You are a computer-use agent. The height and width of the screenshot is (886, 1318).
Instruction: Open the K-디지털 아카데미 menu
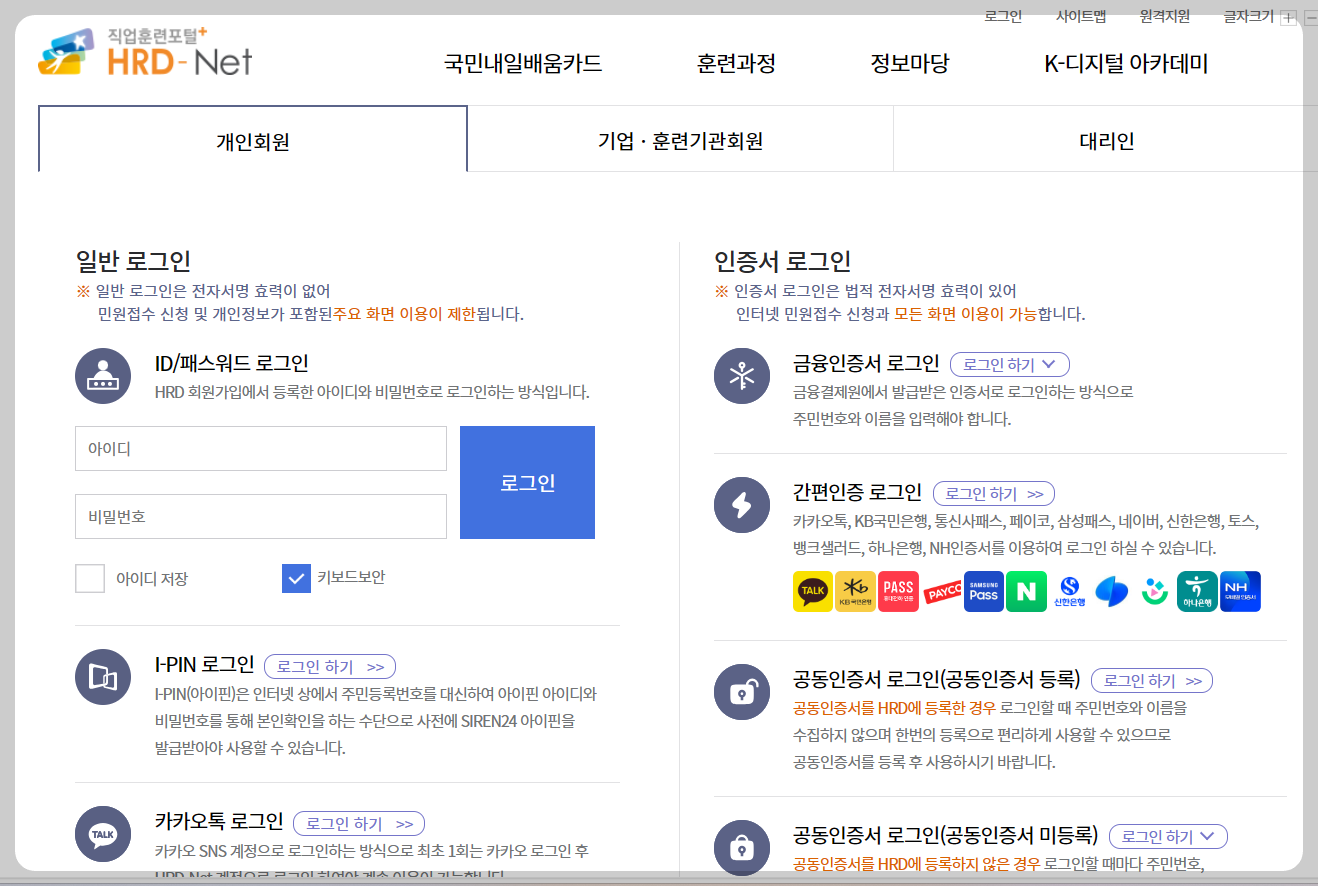tap(1126, 64)
